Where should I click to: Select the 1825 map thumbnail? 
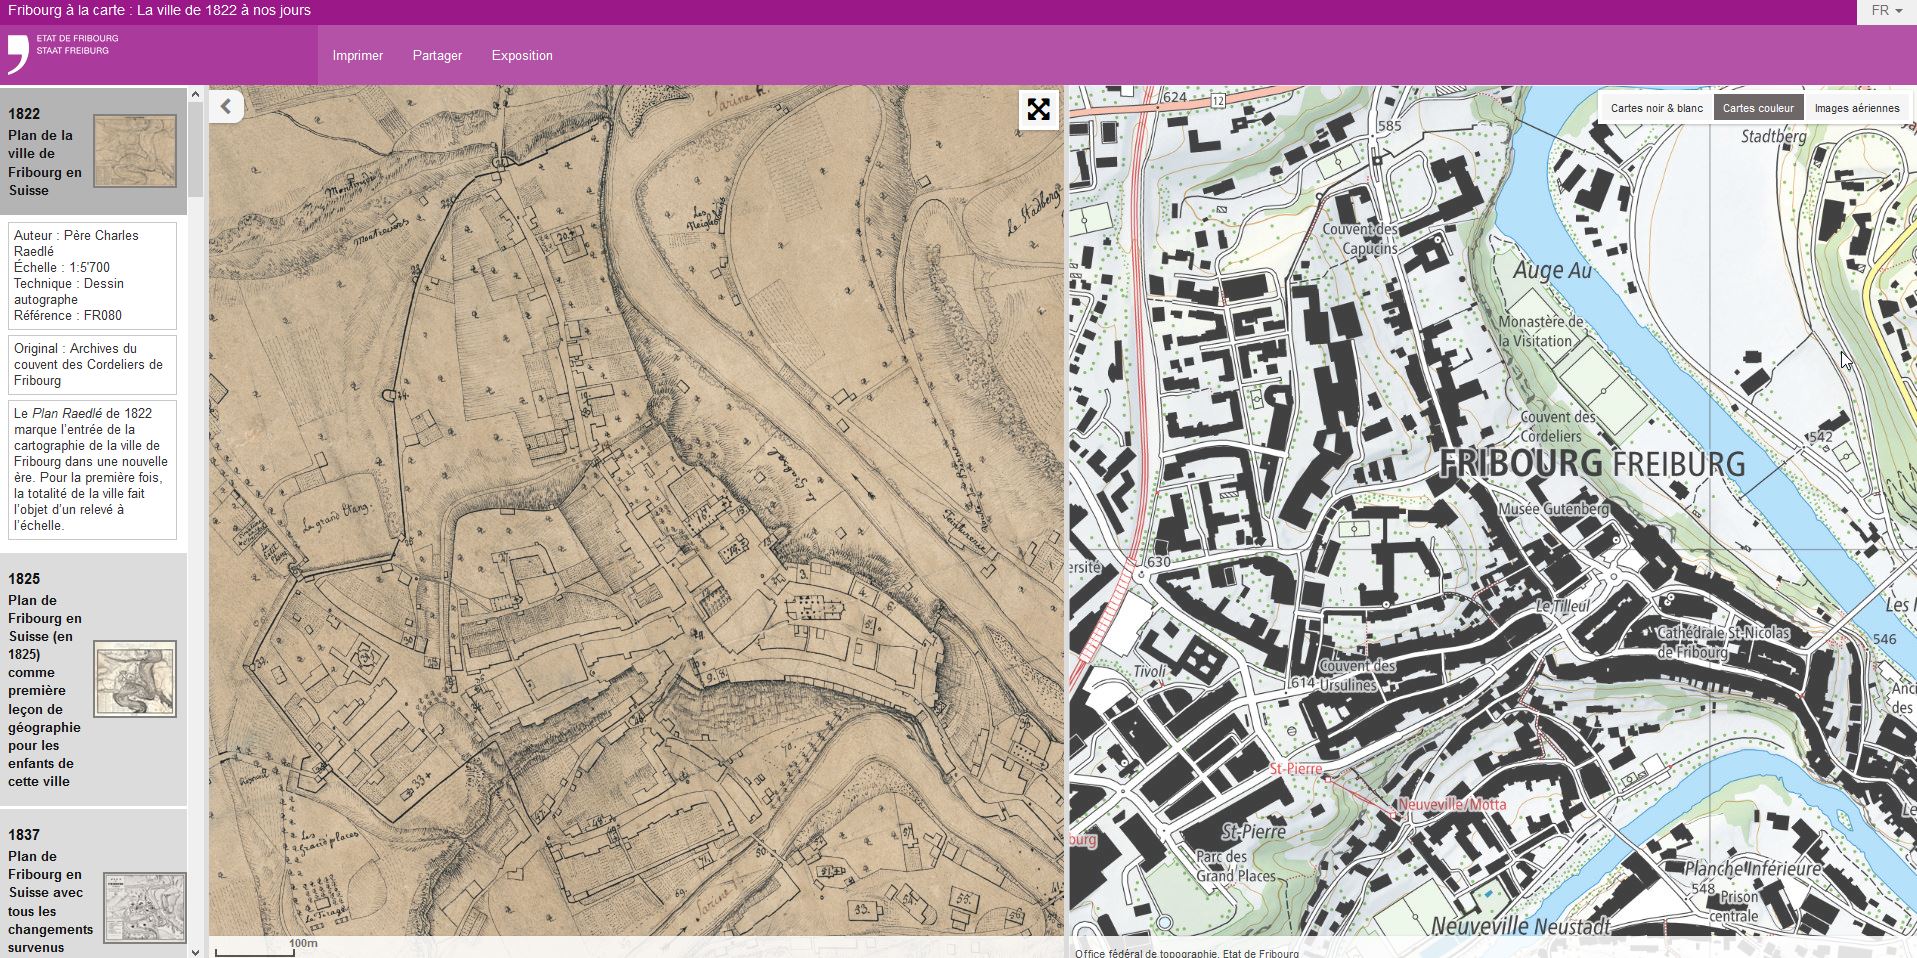click(135, 679)
